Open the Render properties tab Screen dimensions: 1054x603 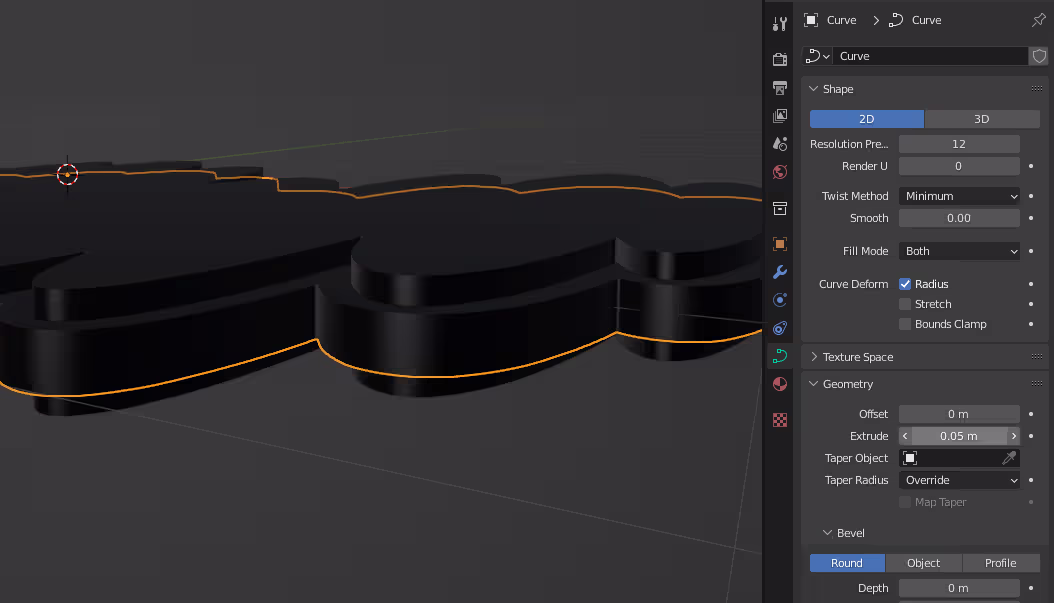tap(780, 59)
